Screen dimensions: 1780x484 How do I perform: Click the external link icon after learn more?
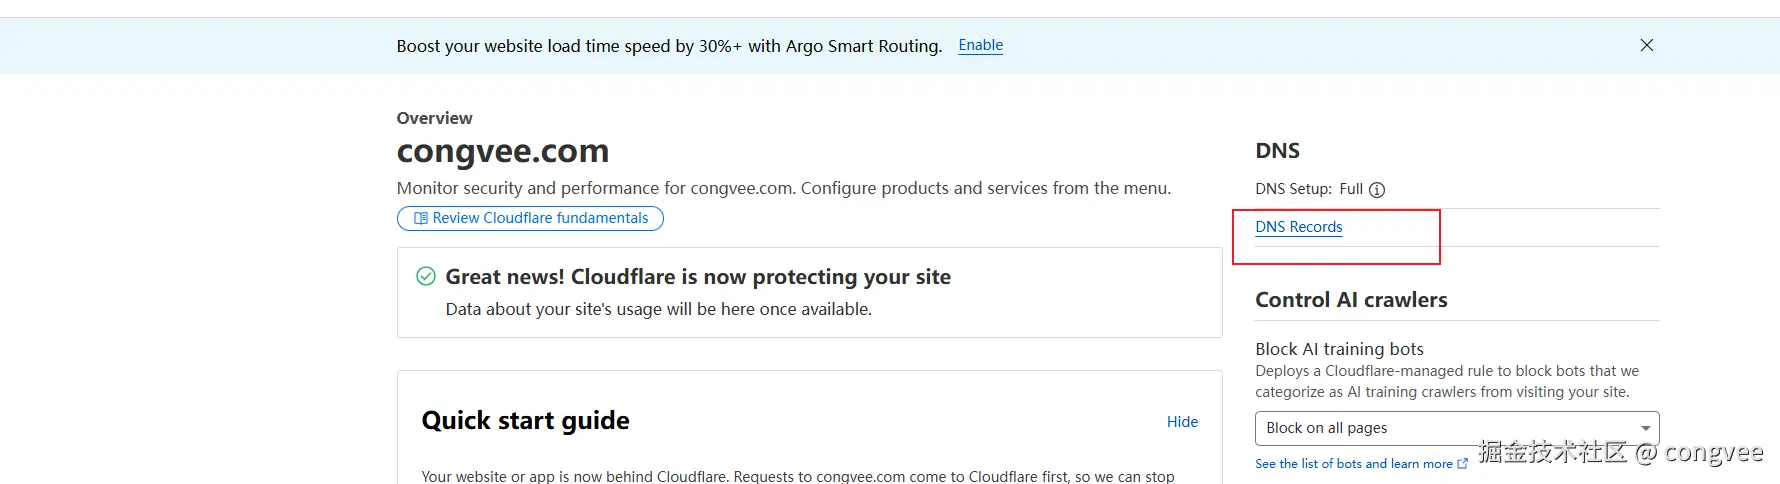1463,464
